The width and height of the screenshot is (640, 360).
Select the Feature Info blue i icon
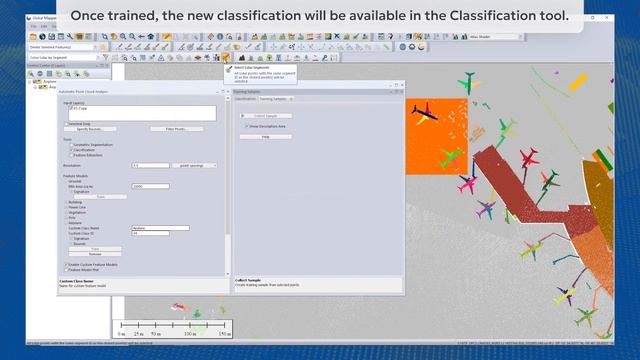(220, 37)
